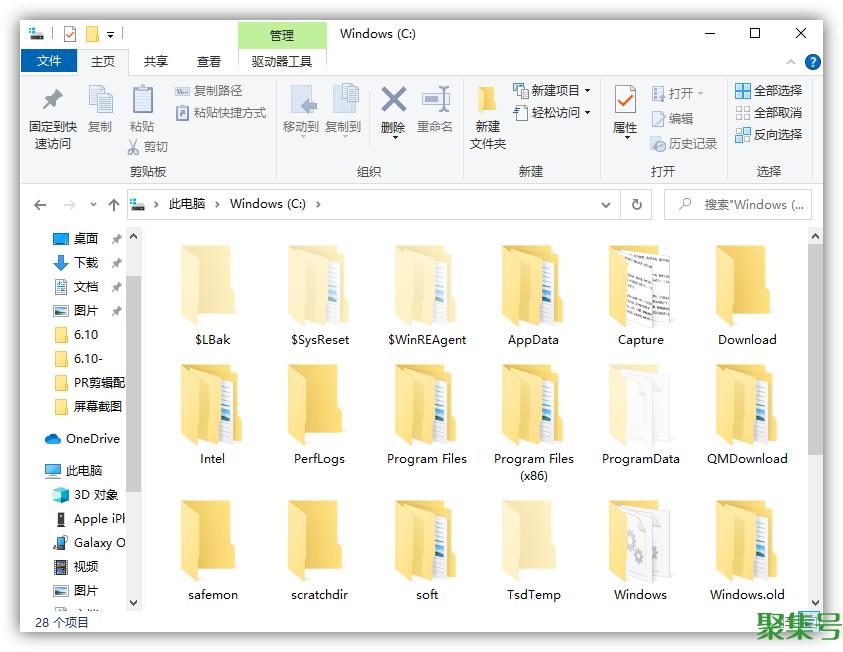Image resolution: width=843 pixels, height=652 pixels.
Task: Select the Intel folder
Action: 212,415
